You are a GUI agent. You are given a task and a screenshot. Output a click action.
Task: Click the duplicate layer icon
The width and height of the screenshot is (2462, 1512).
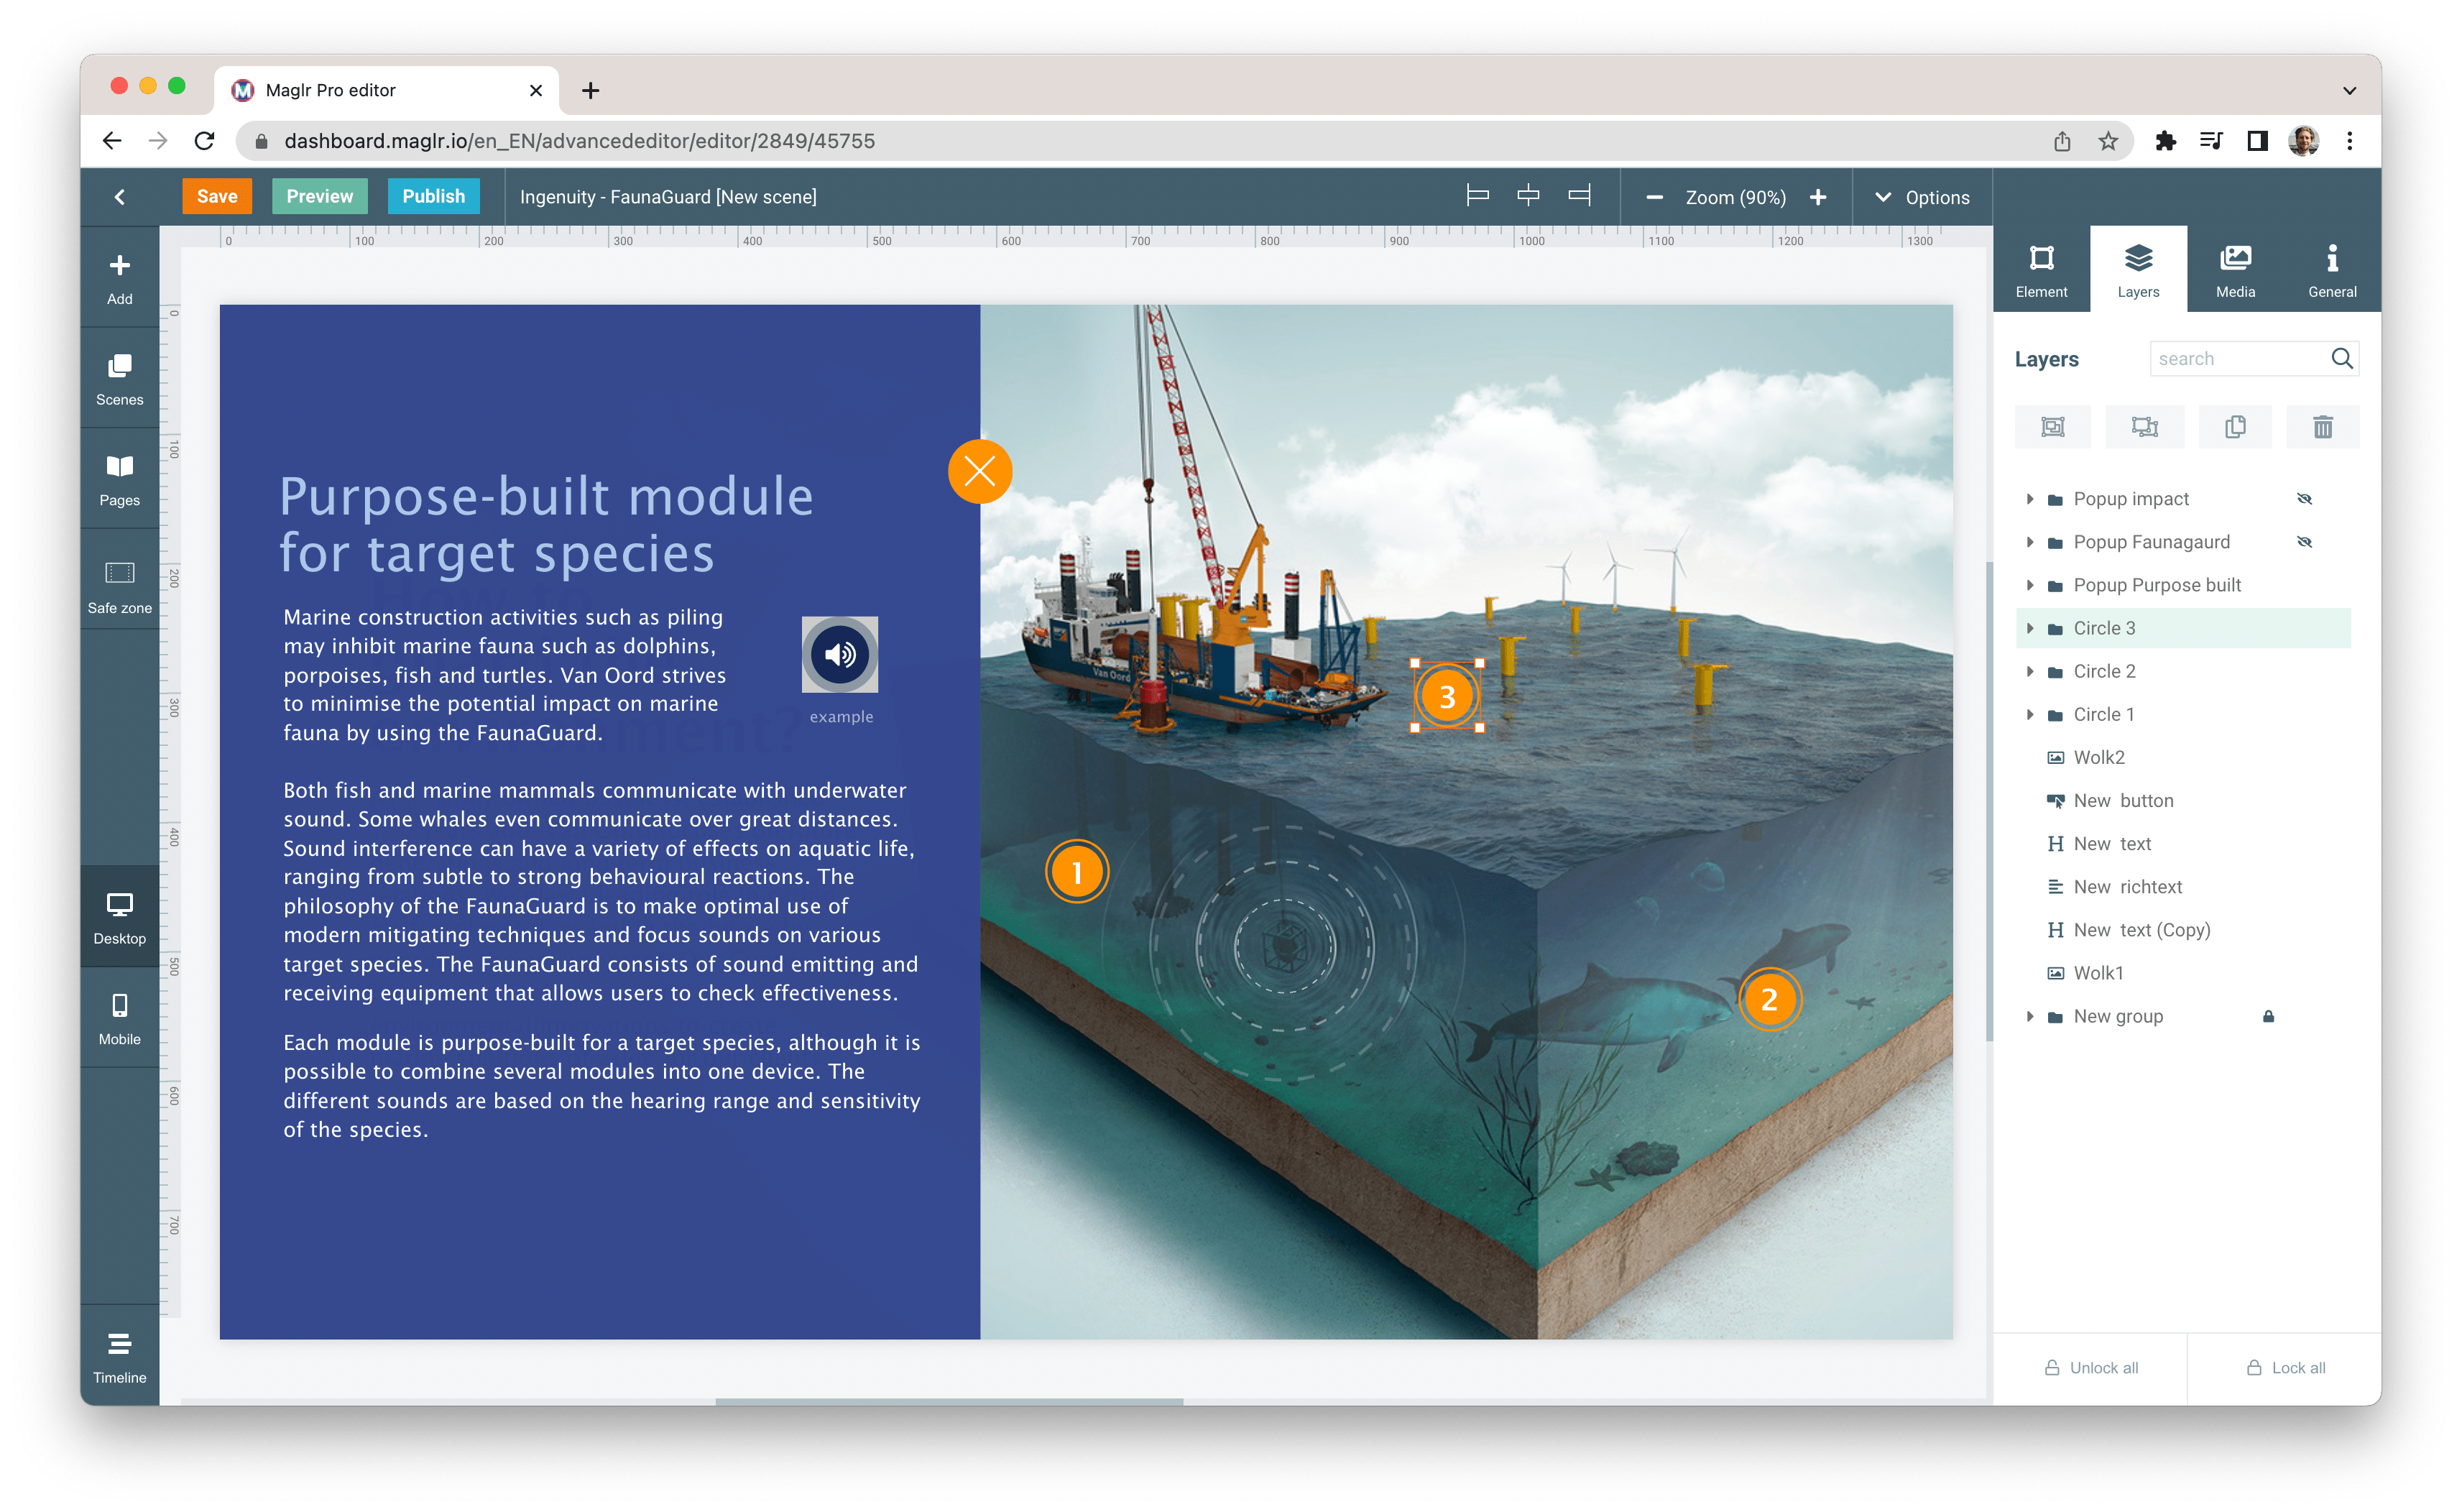(x=2234, y=427)
